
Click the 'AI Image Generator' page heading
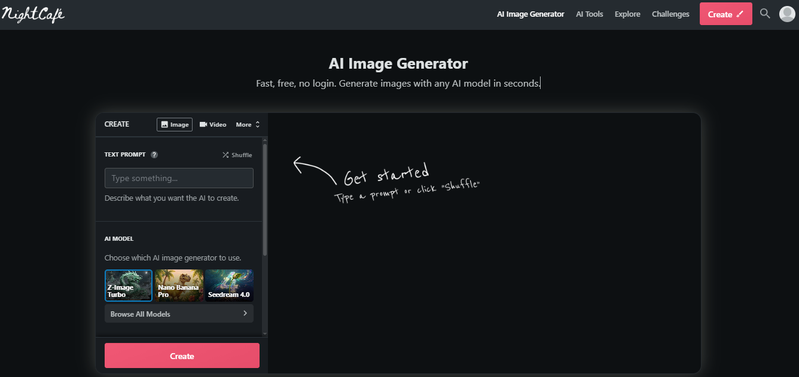tap(398, 64)
